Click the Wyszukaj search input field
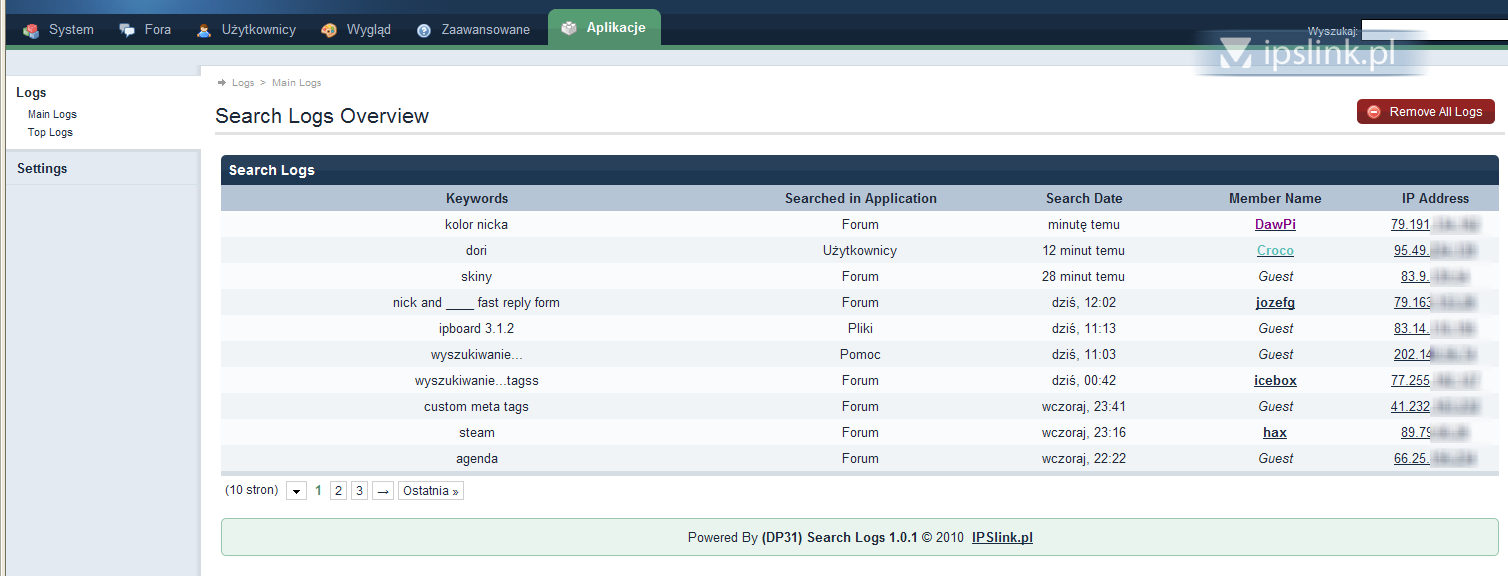Viewport: 1508px width, 576px height. [x=1434, y=31]
